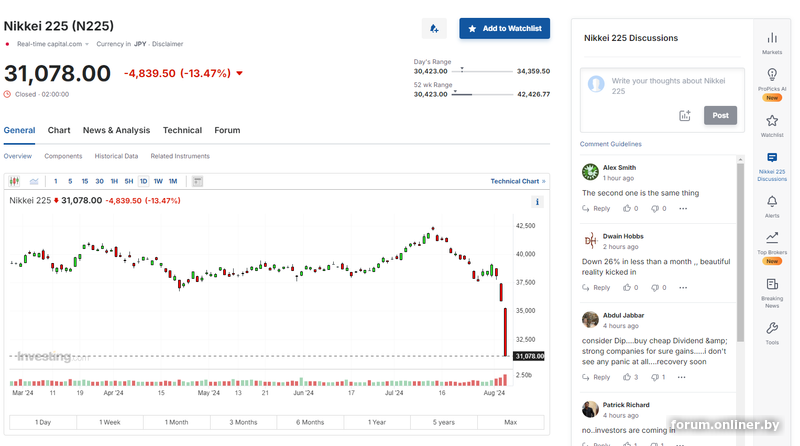Open Top Brokers in sidebar
The image size is (800, 446).
pos(772,242)
